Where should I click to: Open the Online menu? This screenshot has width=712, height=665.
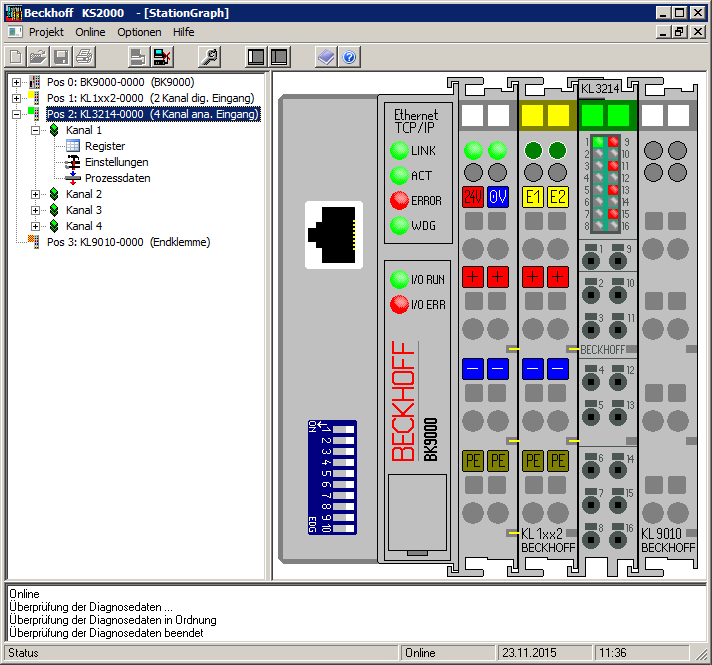(90, 32)
